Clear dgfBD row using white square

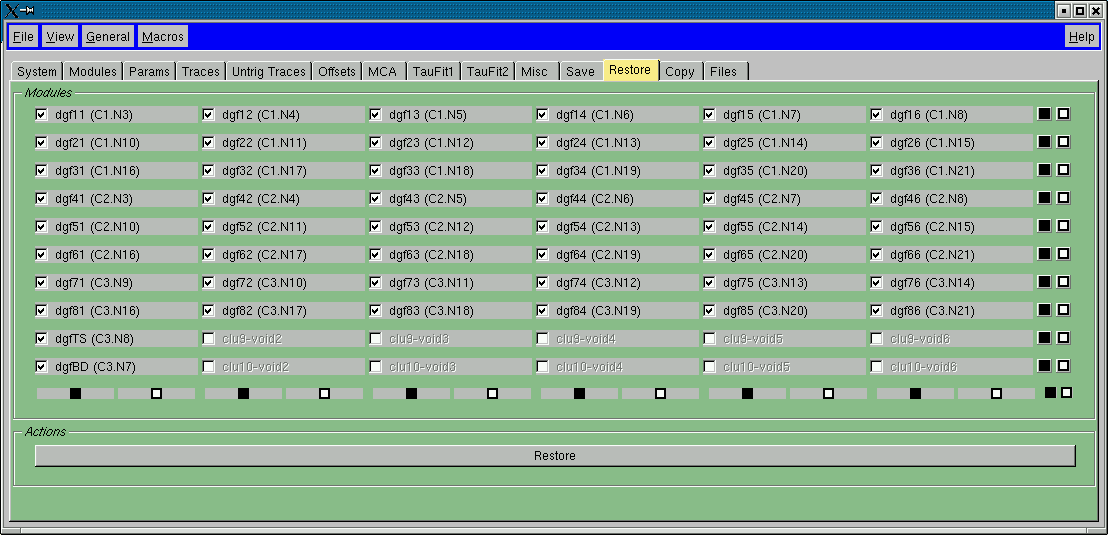(1063, 366)
